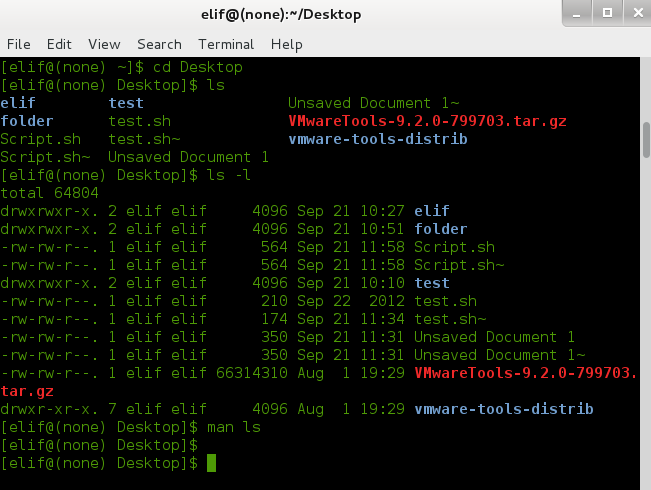Image resolution: width=651 pixels, height=490 pixels.
Task: Click 'folder' directory in ls -l listing
Action: pyautogui.click(x=441, y=229)
